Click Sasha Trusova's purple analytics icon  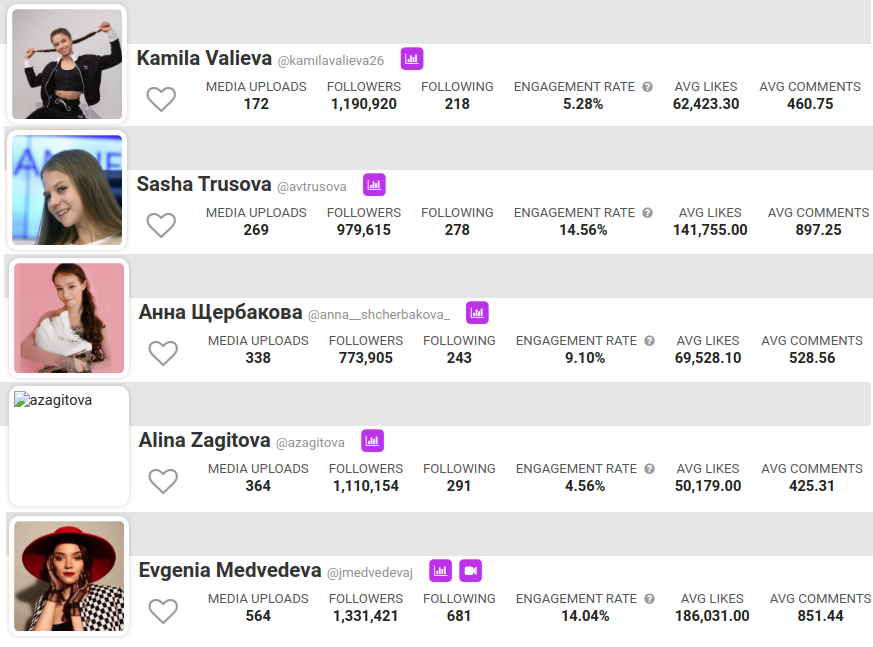coord(374,185)
